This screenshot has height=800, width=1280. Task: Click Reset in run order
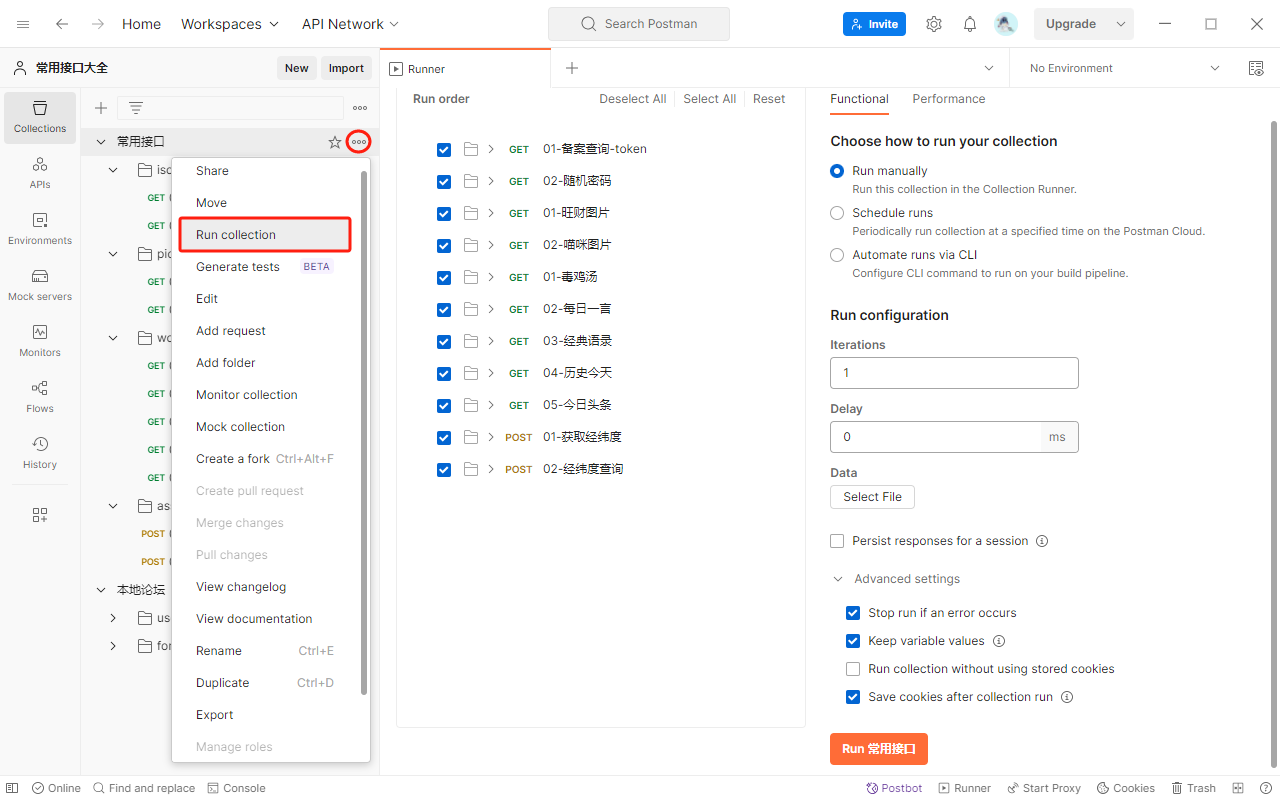click(x=769, y=99)
